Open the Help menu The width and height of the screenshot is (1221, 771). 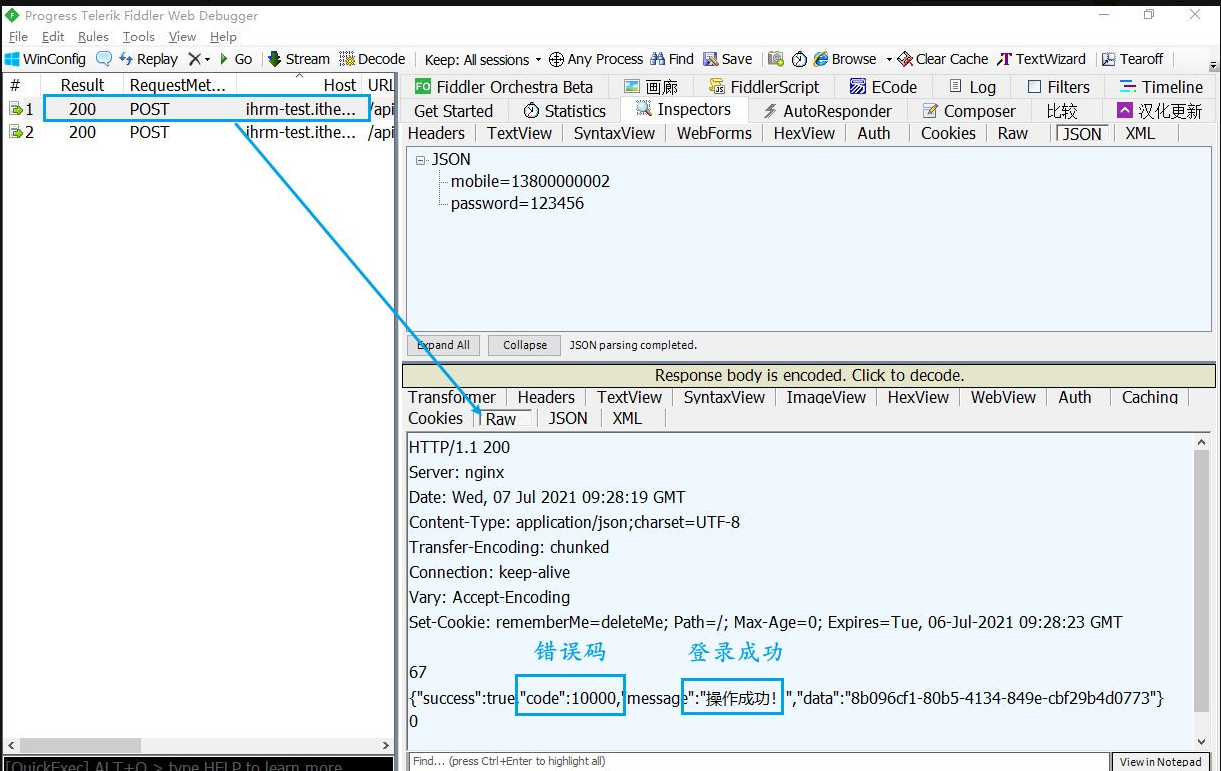coord(223,37)
